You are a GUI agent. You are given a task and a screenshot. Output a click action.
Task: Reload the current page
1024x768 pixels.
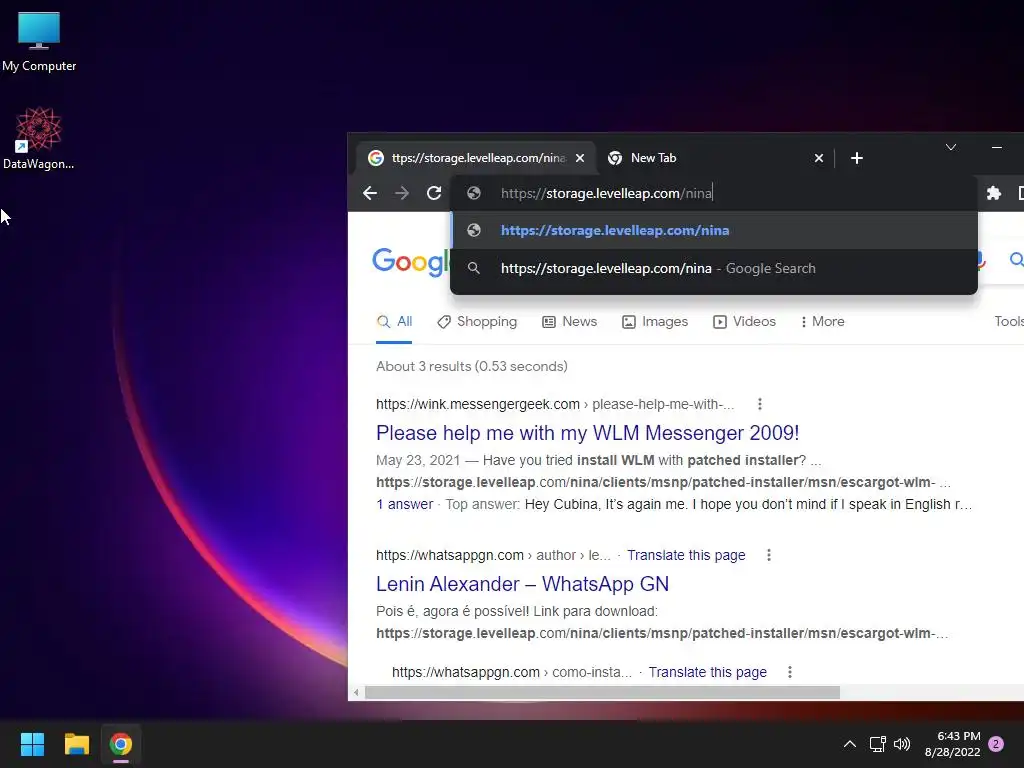(434, 193)
